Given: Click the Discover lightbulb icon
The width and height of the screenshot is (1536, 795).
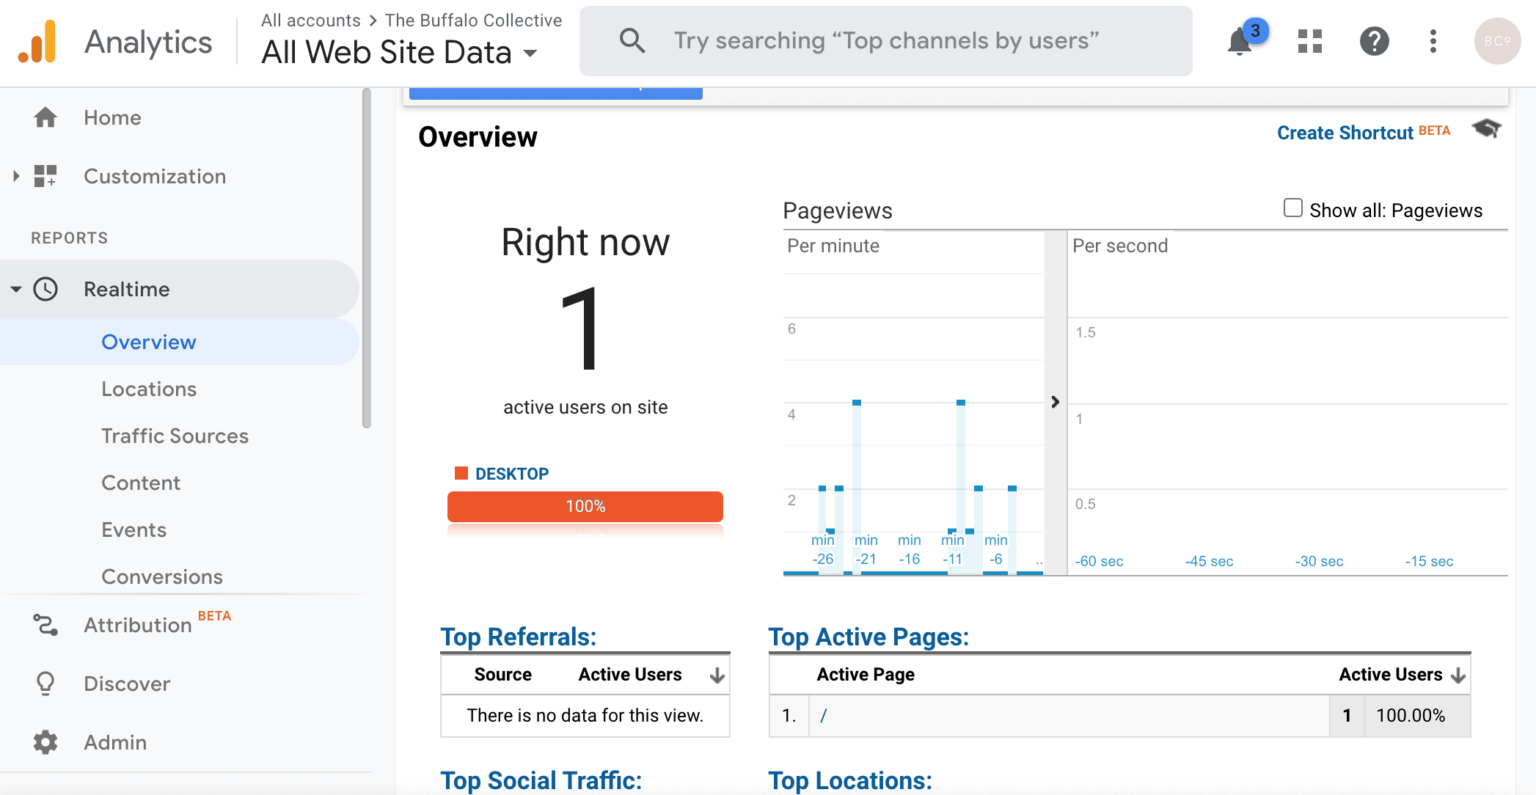Looking at the screenshot, I should coord(45,683).
